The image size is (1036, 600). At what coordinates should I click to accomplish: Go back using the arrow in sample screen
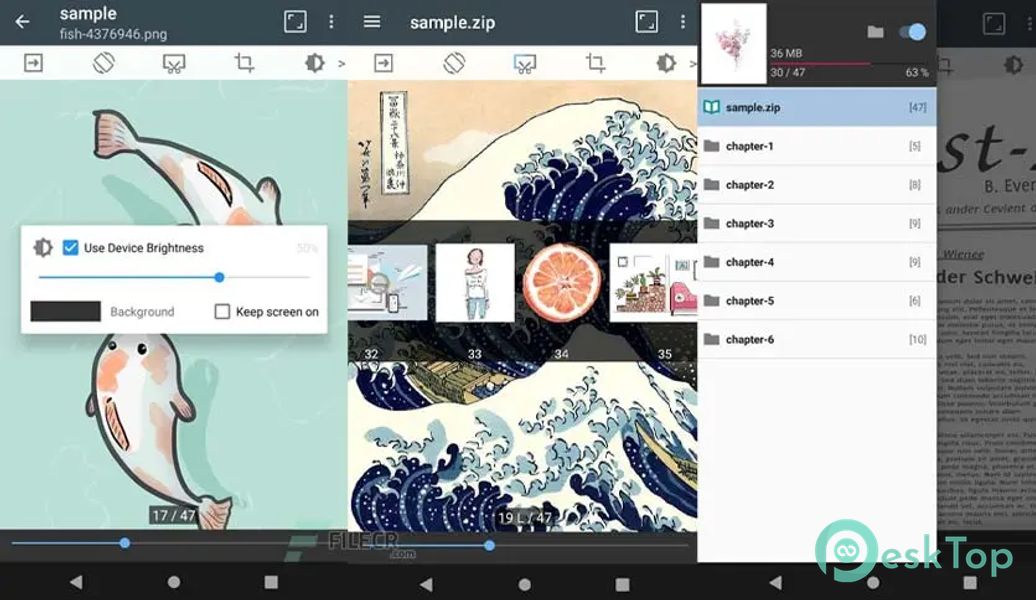point(22,22)
